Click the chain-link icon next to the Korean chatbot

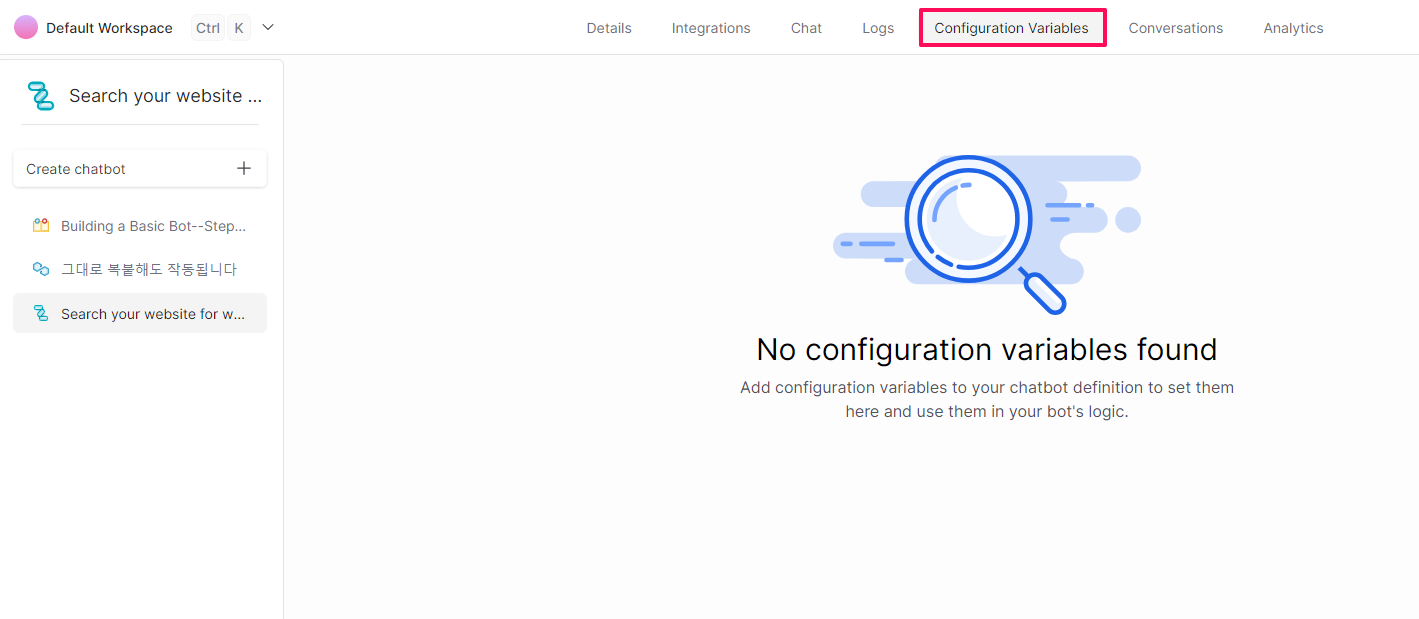click(x=41, y=269)
